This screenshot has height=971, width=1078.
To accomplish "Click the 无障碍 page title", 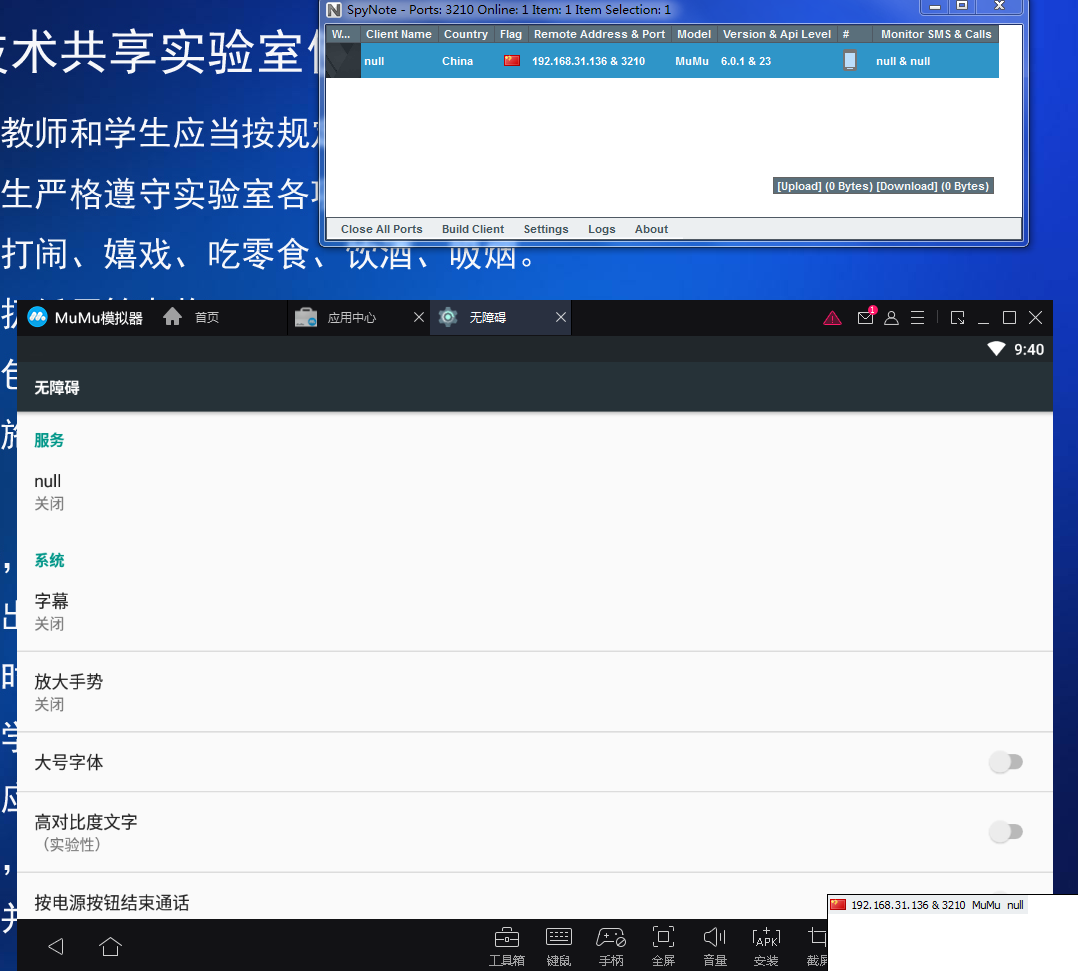I will pos(56,388).
